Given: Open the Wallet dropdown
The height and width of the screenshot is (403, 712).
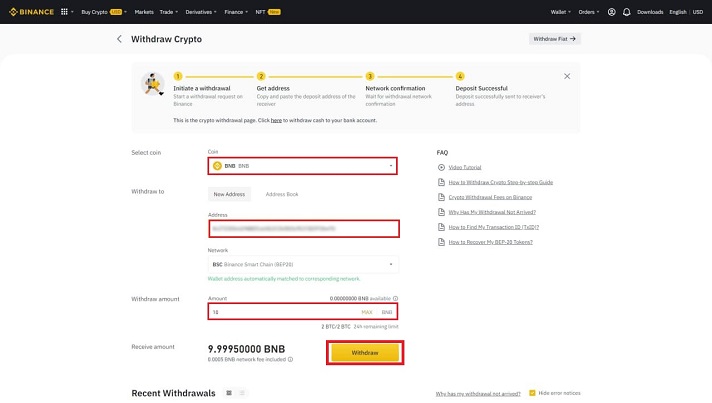Looking at the screenshot, I should pyautogui.click(x=561, y=12).
